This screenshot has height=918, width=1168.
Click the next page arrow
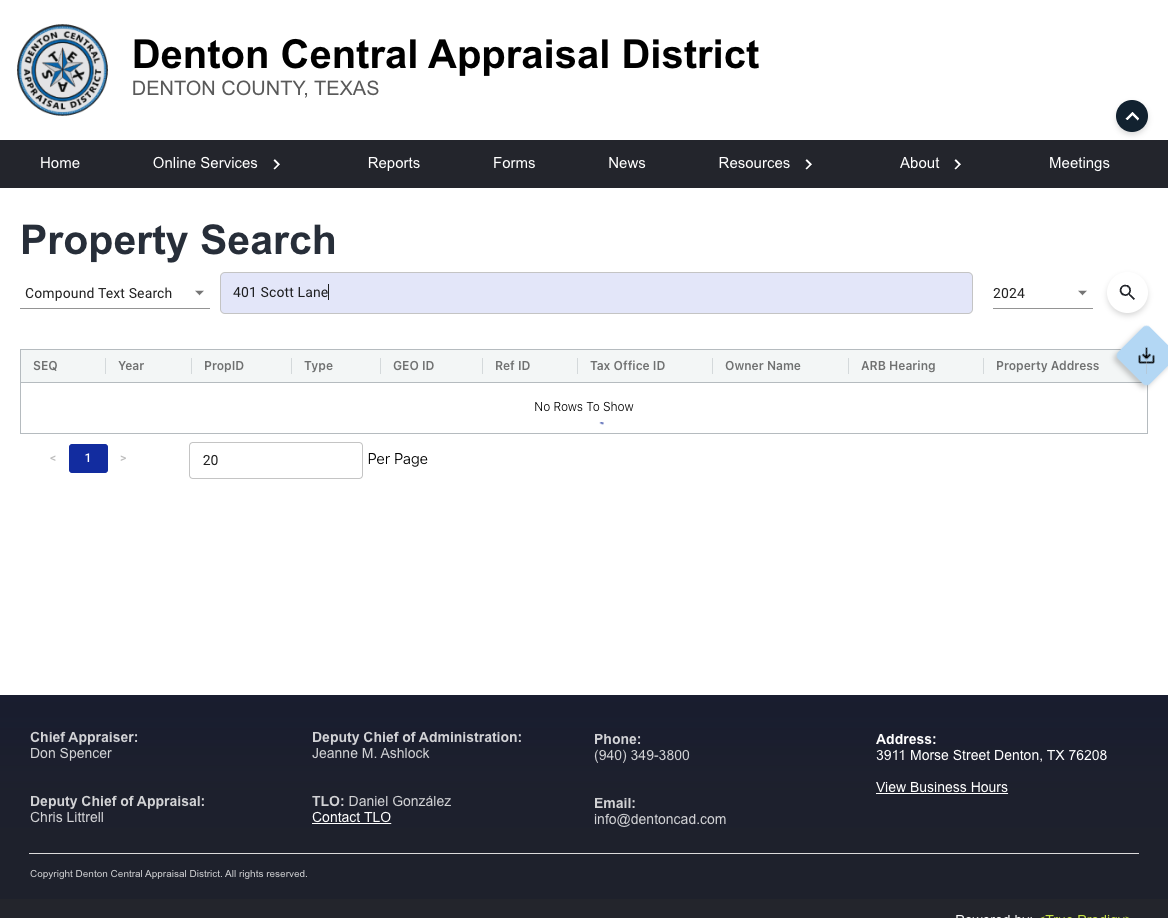(x=124, y=458)
